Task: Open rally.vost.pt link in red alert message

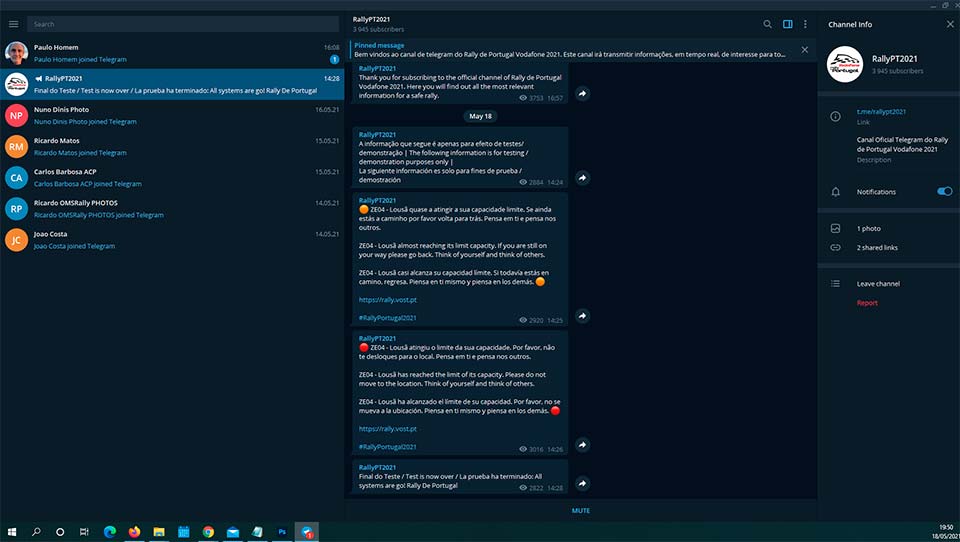Action: pos(388,429)
